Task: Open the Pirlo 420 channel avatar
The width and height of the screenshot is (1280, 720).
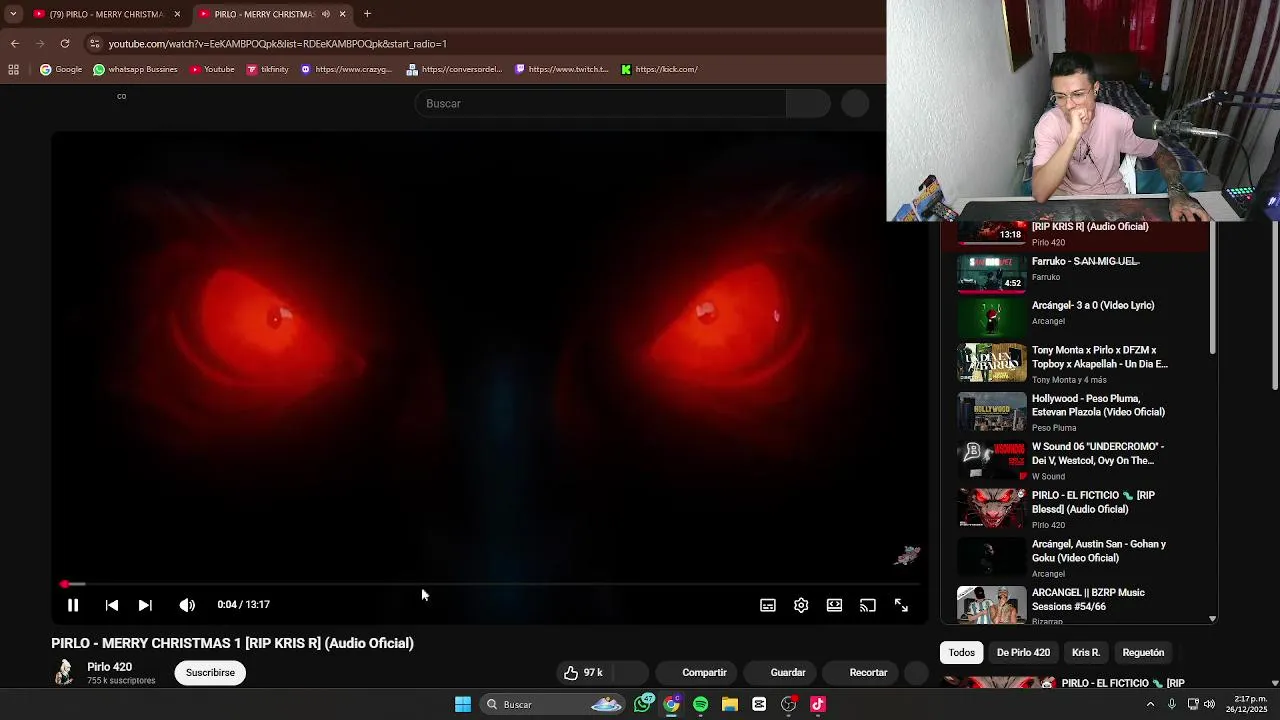Action: [x=64, y=672]
